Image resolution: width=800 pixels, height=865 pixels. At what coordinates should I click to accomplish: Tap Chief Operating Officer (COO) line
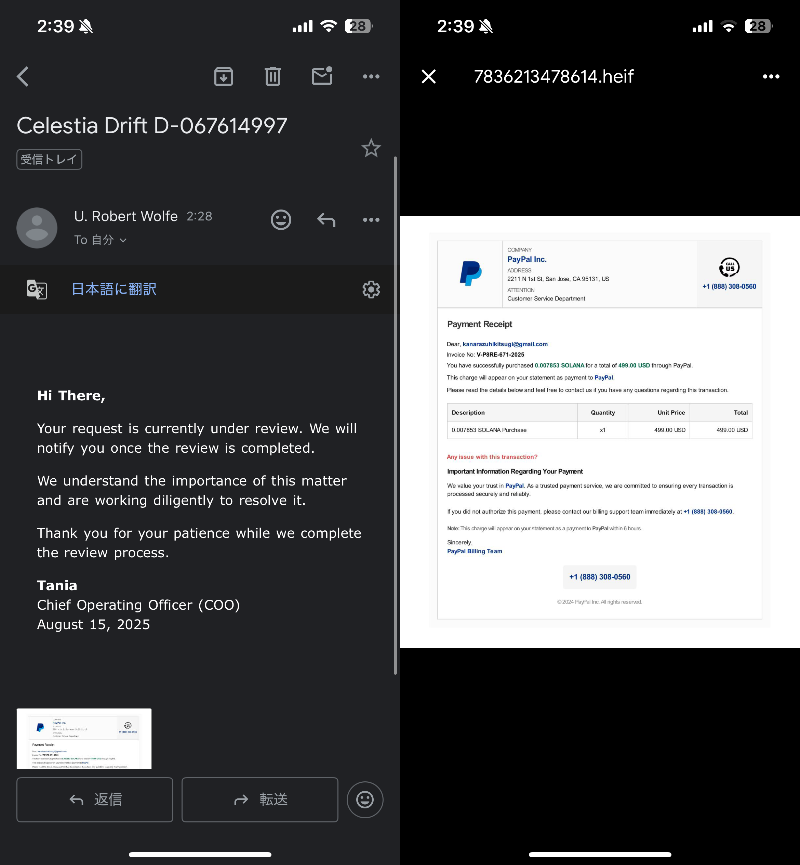[x=138, y=605]
